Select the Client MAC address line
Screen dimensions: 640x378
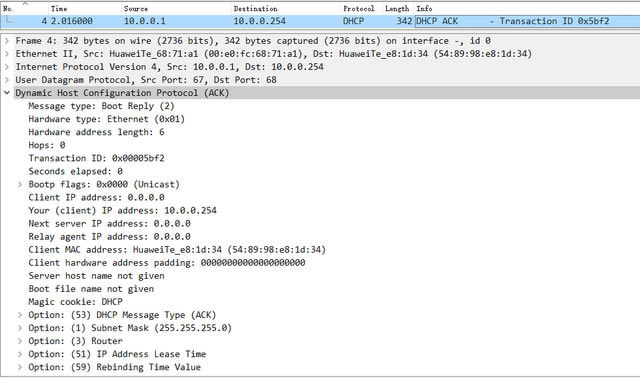pyautogui.click(x=177, y=250)
